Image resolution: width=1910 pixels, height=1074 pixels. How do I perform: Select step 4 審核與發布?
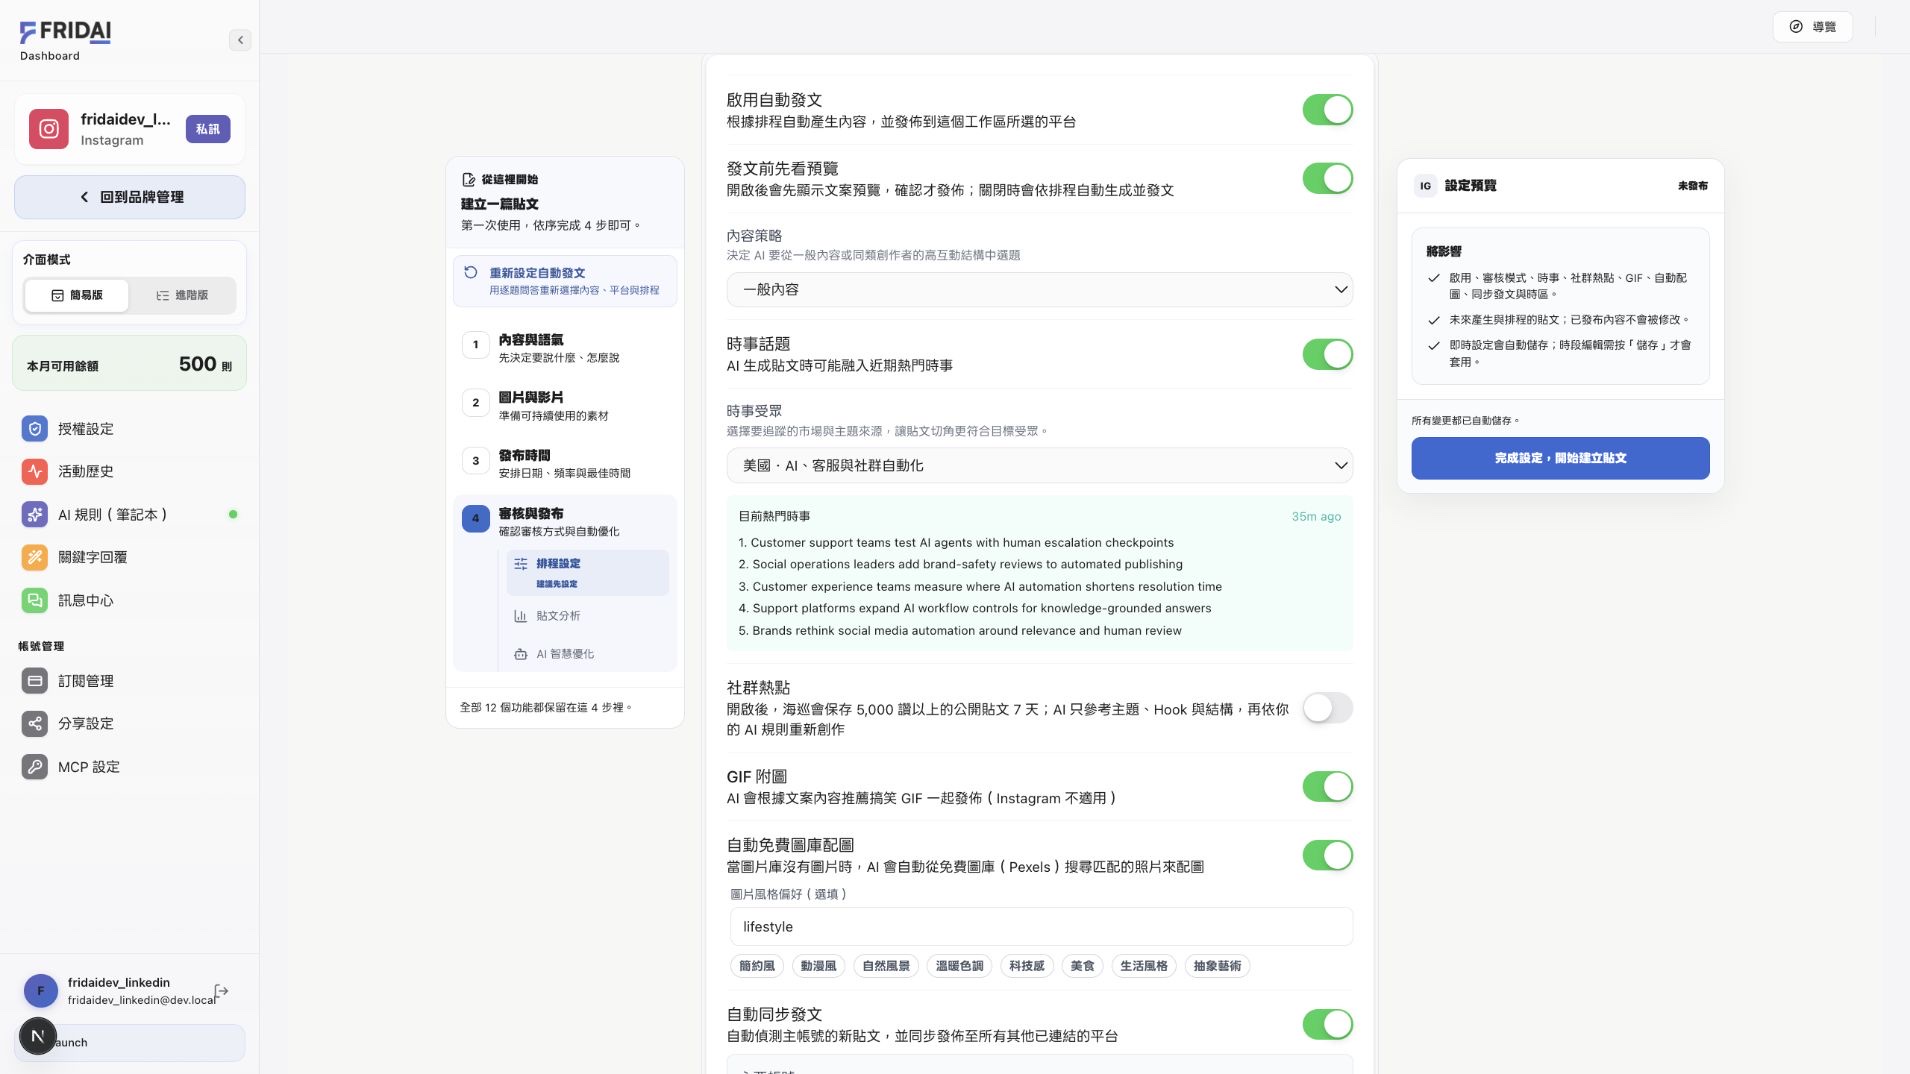pos(565,521)
